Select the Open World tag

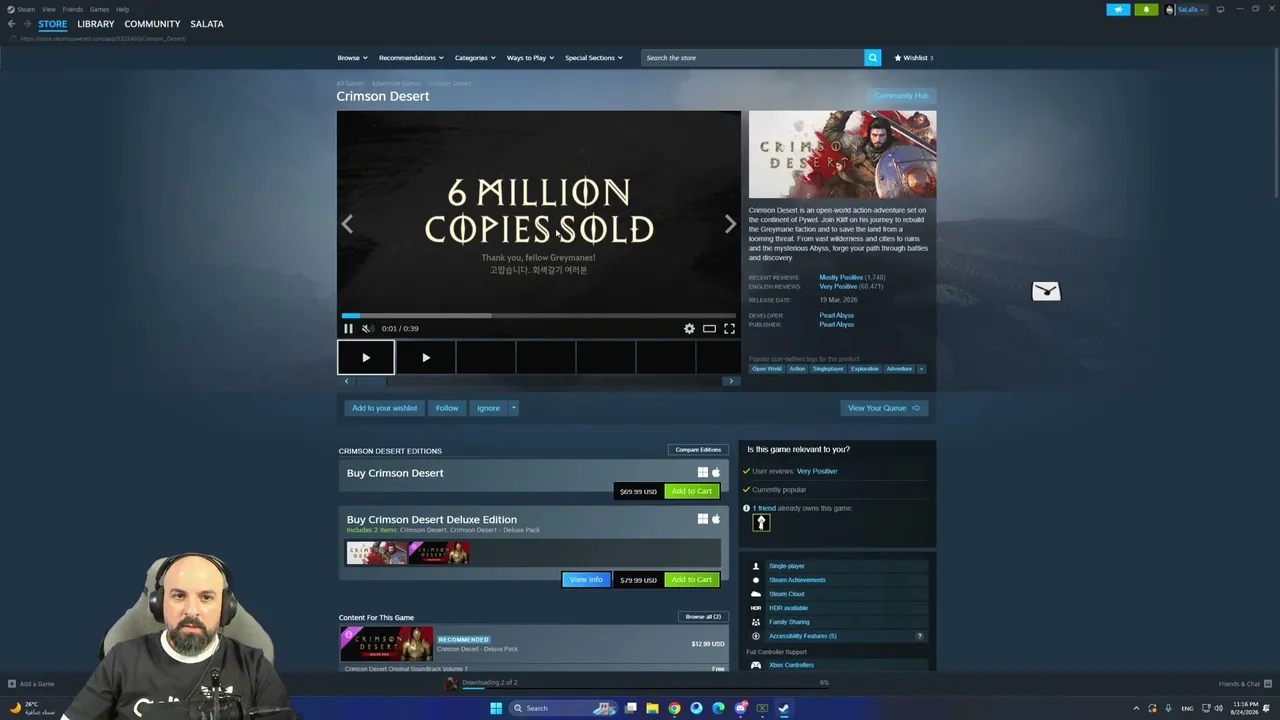tap(767, 369)
